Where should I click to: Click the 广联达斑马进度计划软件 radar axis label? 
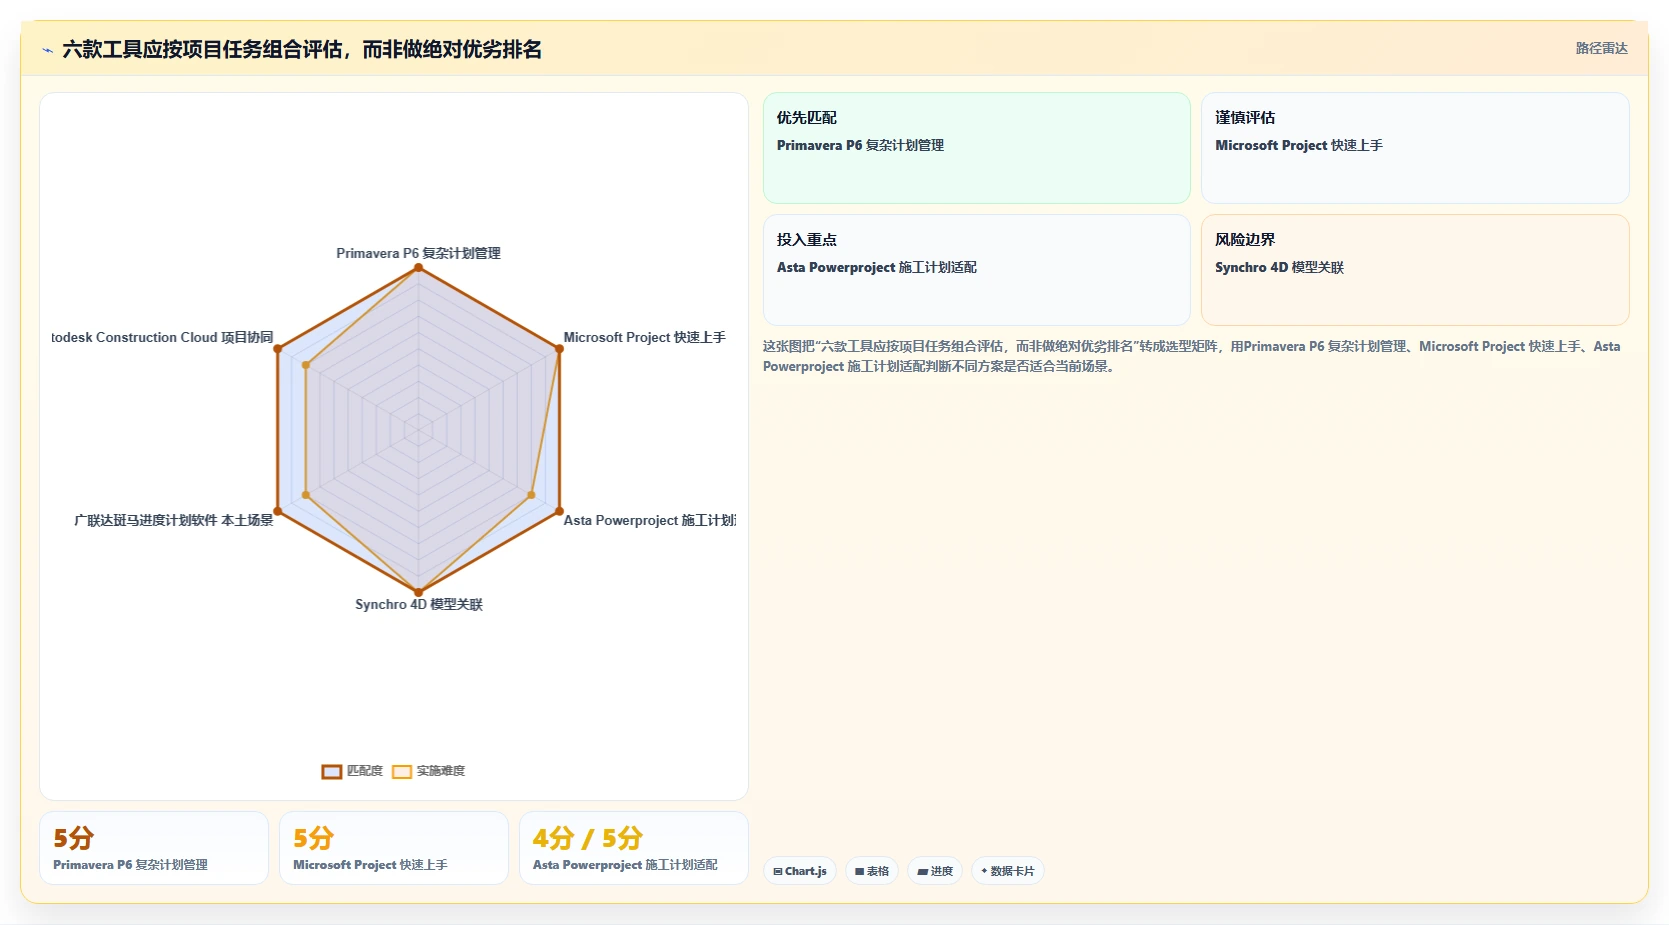tap(173, 520)
